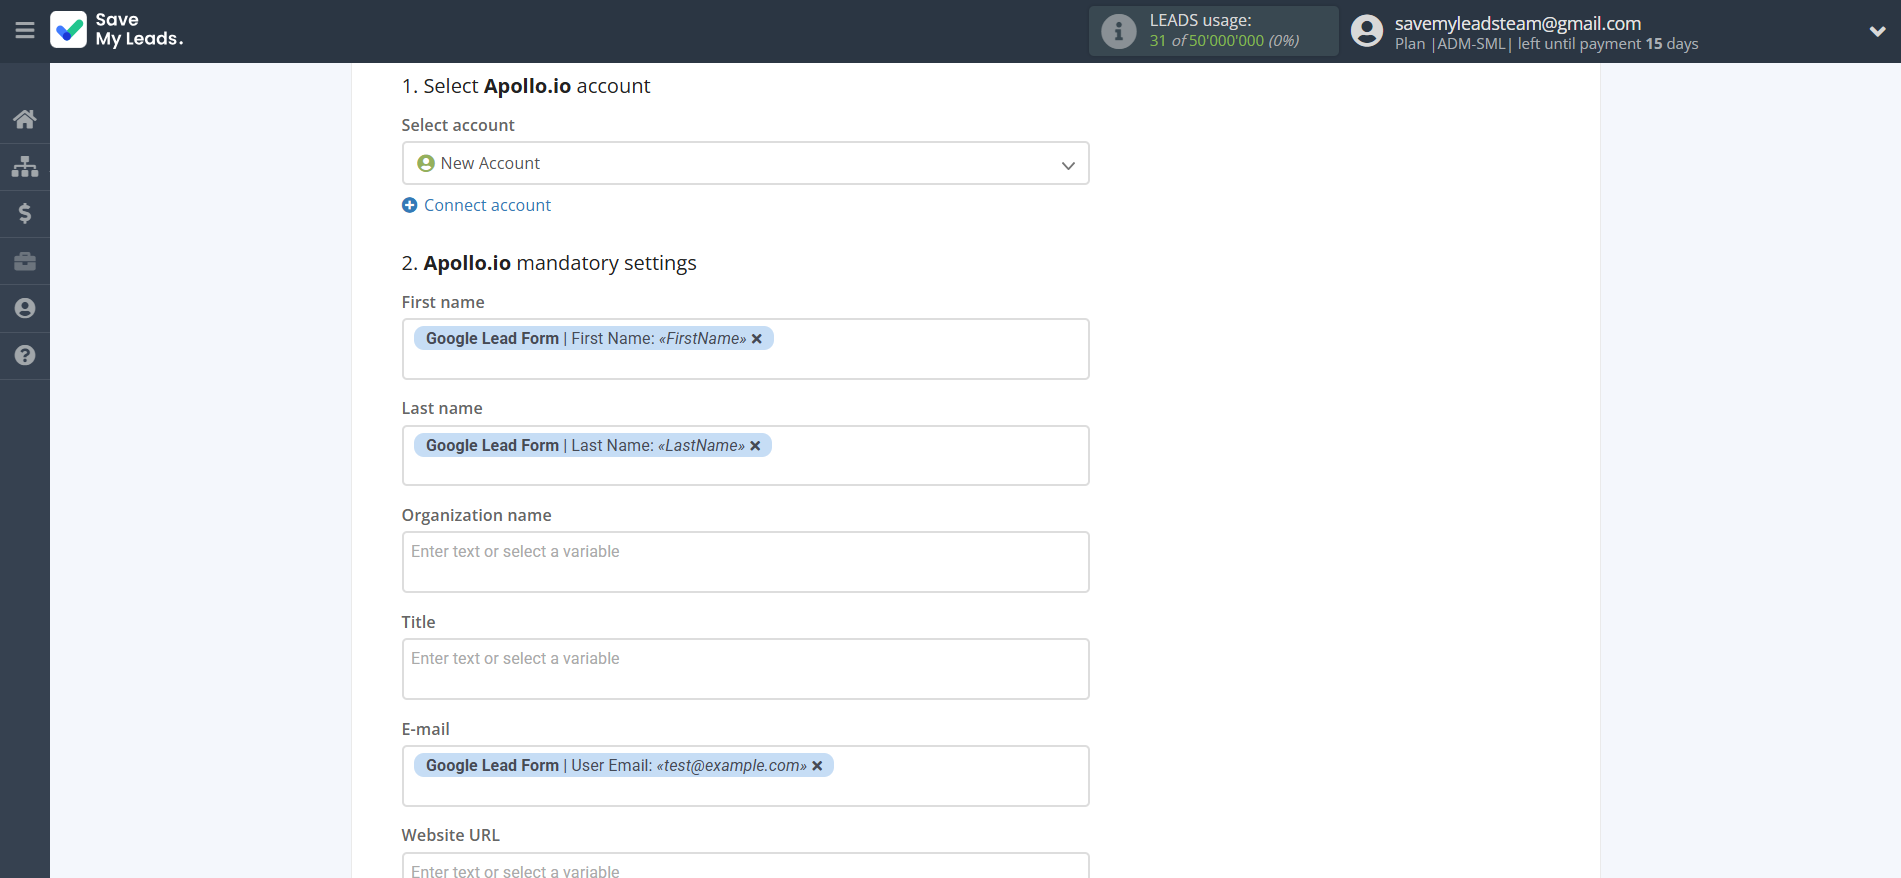Click the LEADS usage info icon
Viewport: 1901px width, 878px height.
(x=1119, y=31)
